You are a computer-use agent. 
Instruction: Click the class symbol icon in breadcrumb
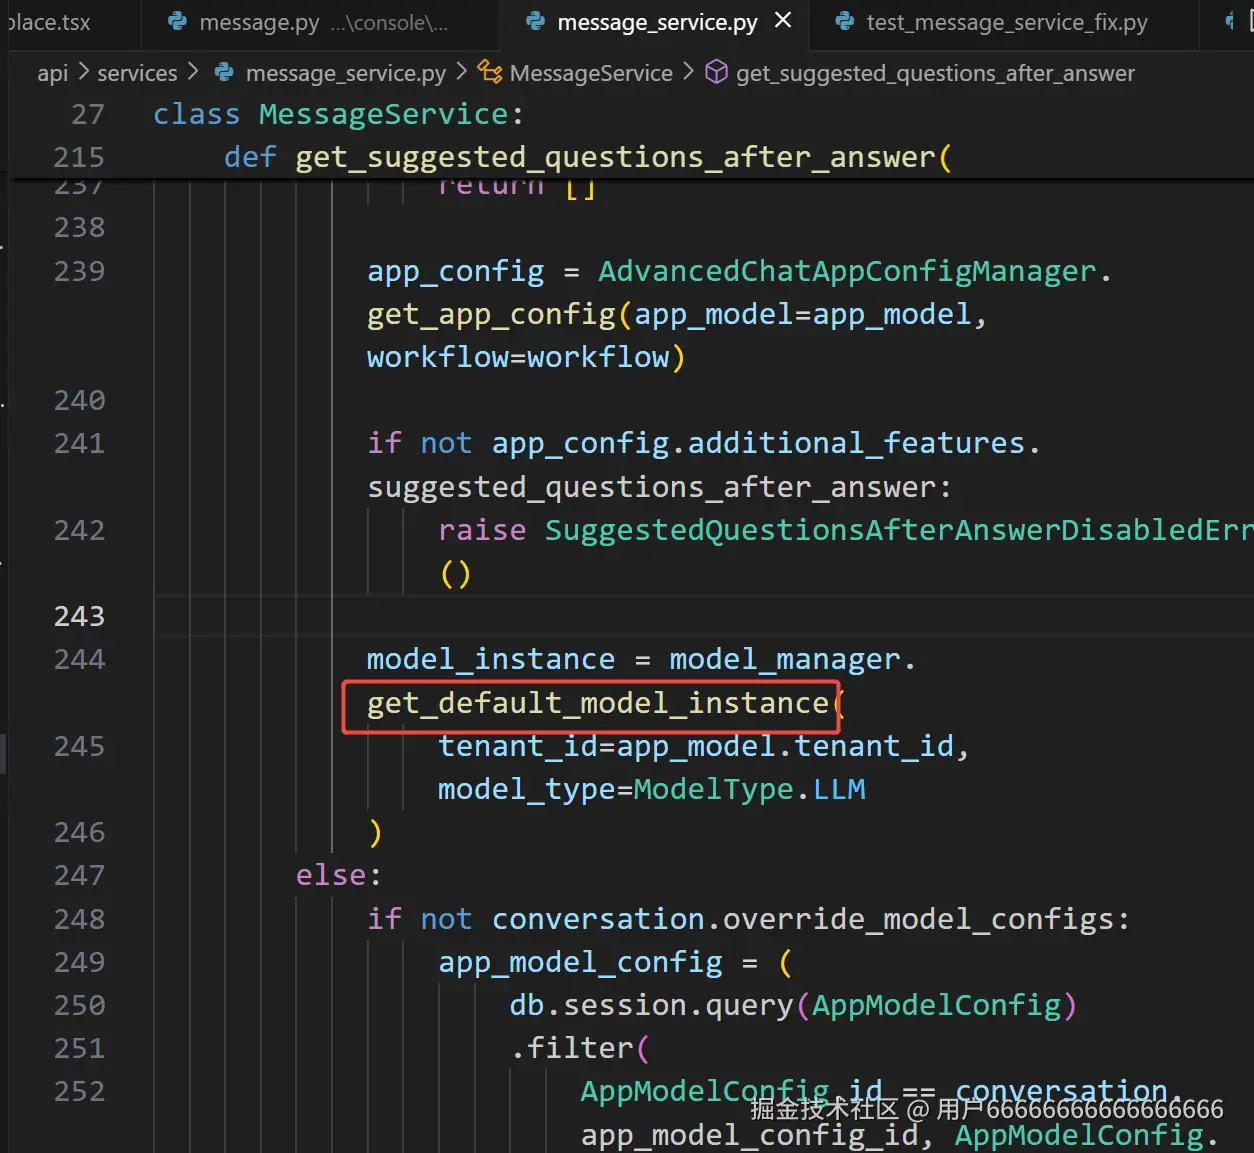490,72
